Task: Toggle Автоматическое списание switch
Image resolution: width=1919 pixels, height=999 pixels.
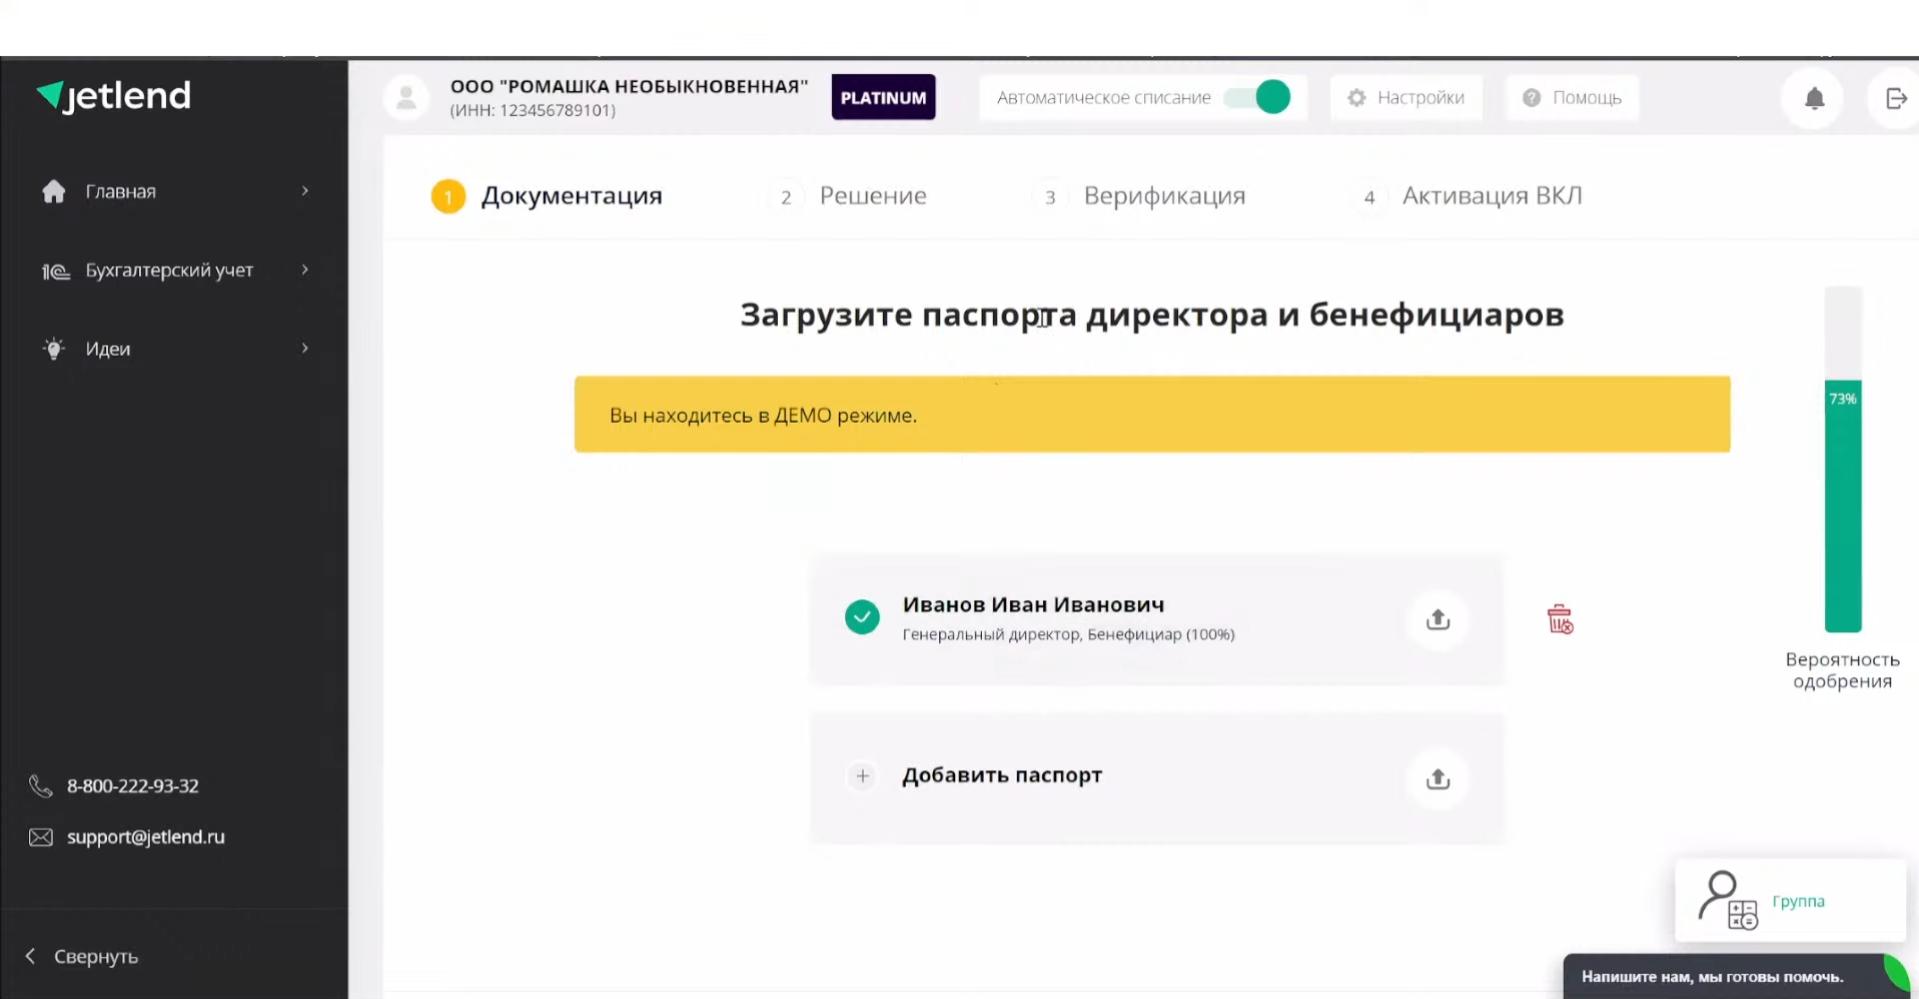Action: 1258,97
